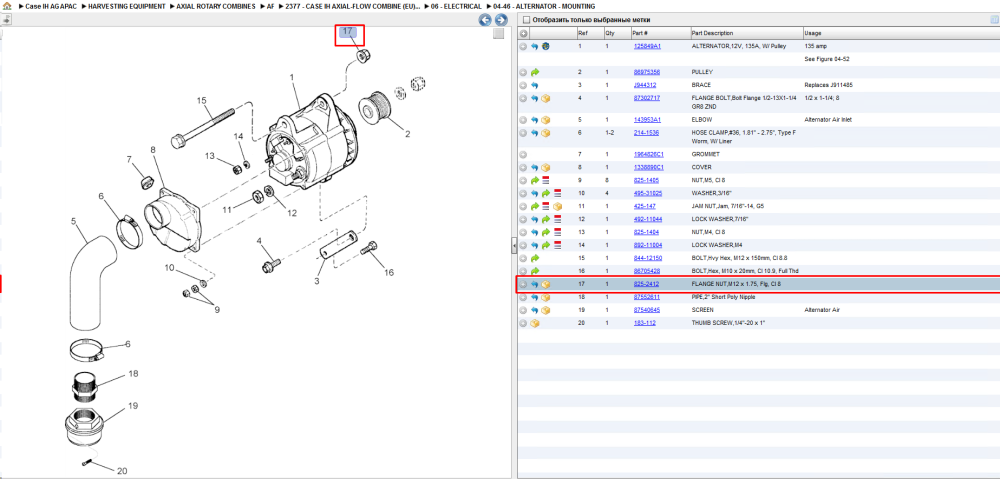This screenshot has height=479, width=1000.
Task: Click the package box icon in THUMB SCREW row
Action: coord(534,323)
